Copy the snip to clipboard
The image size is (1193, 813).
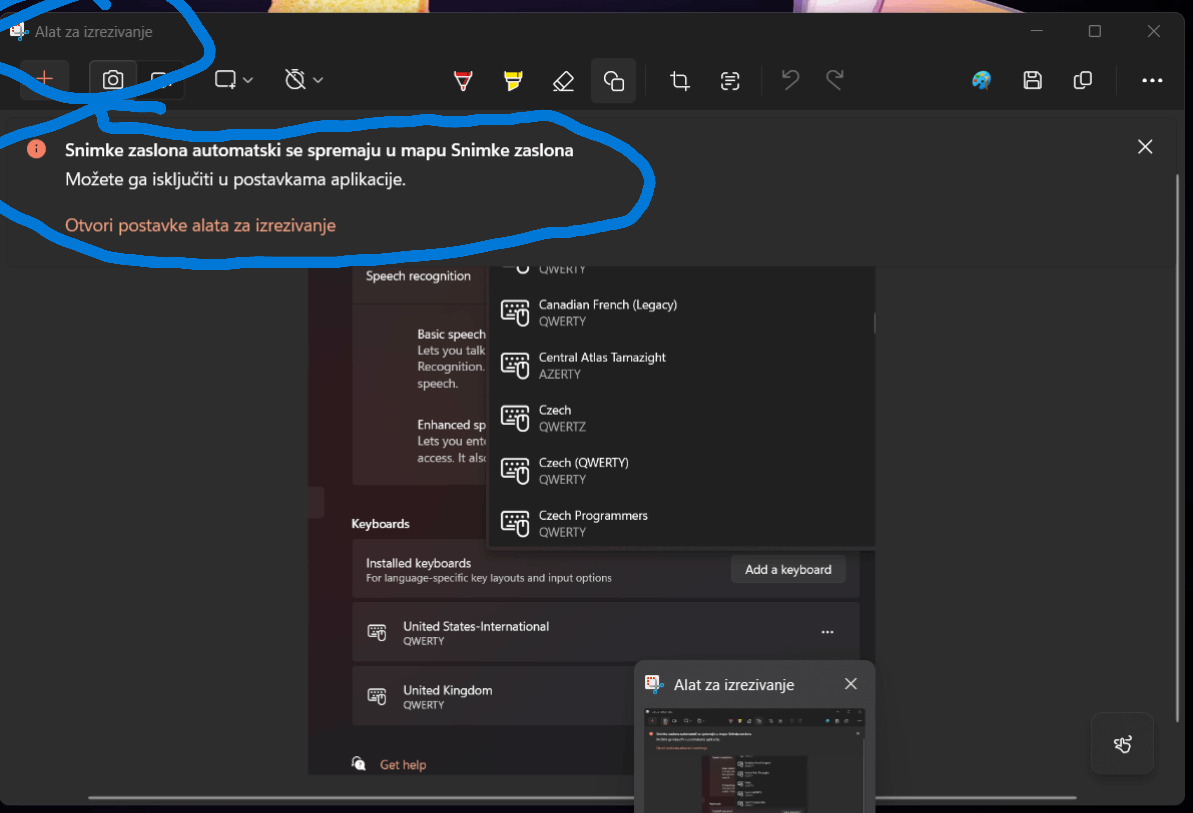1083,80
